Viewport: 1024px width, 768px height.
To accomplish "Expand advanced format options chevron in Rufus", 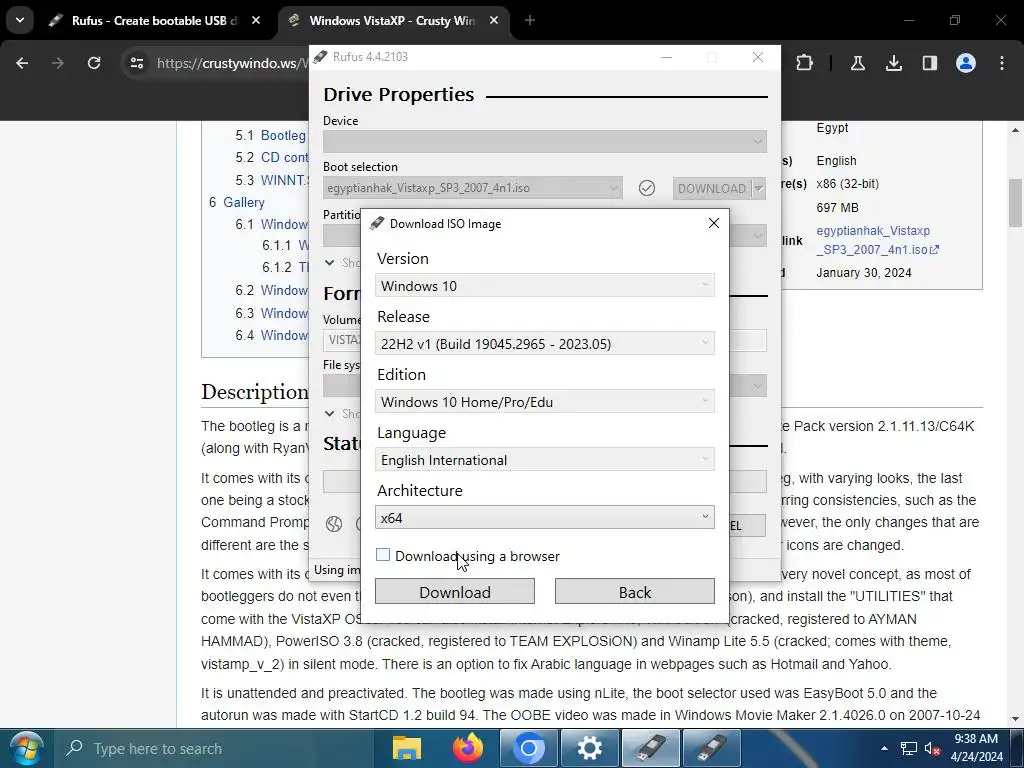I will click(x=330, y=413).
